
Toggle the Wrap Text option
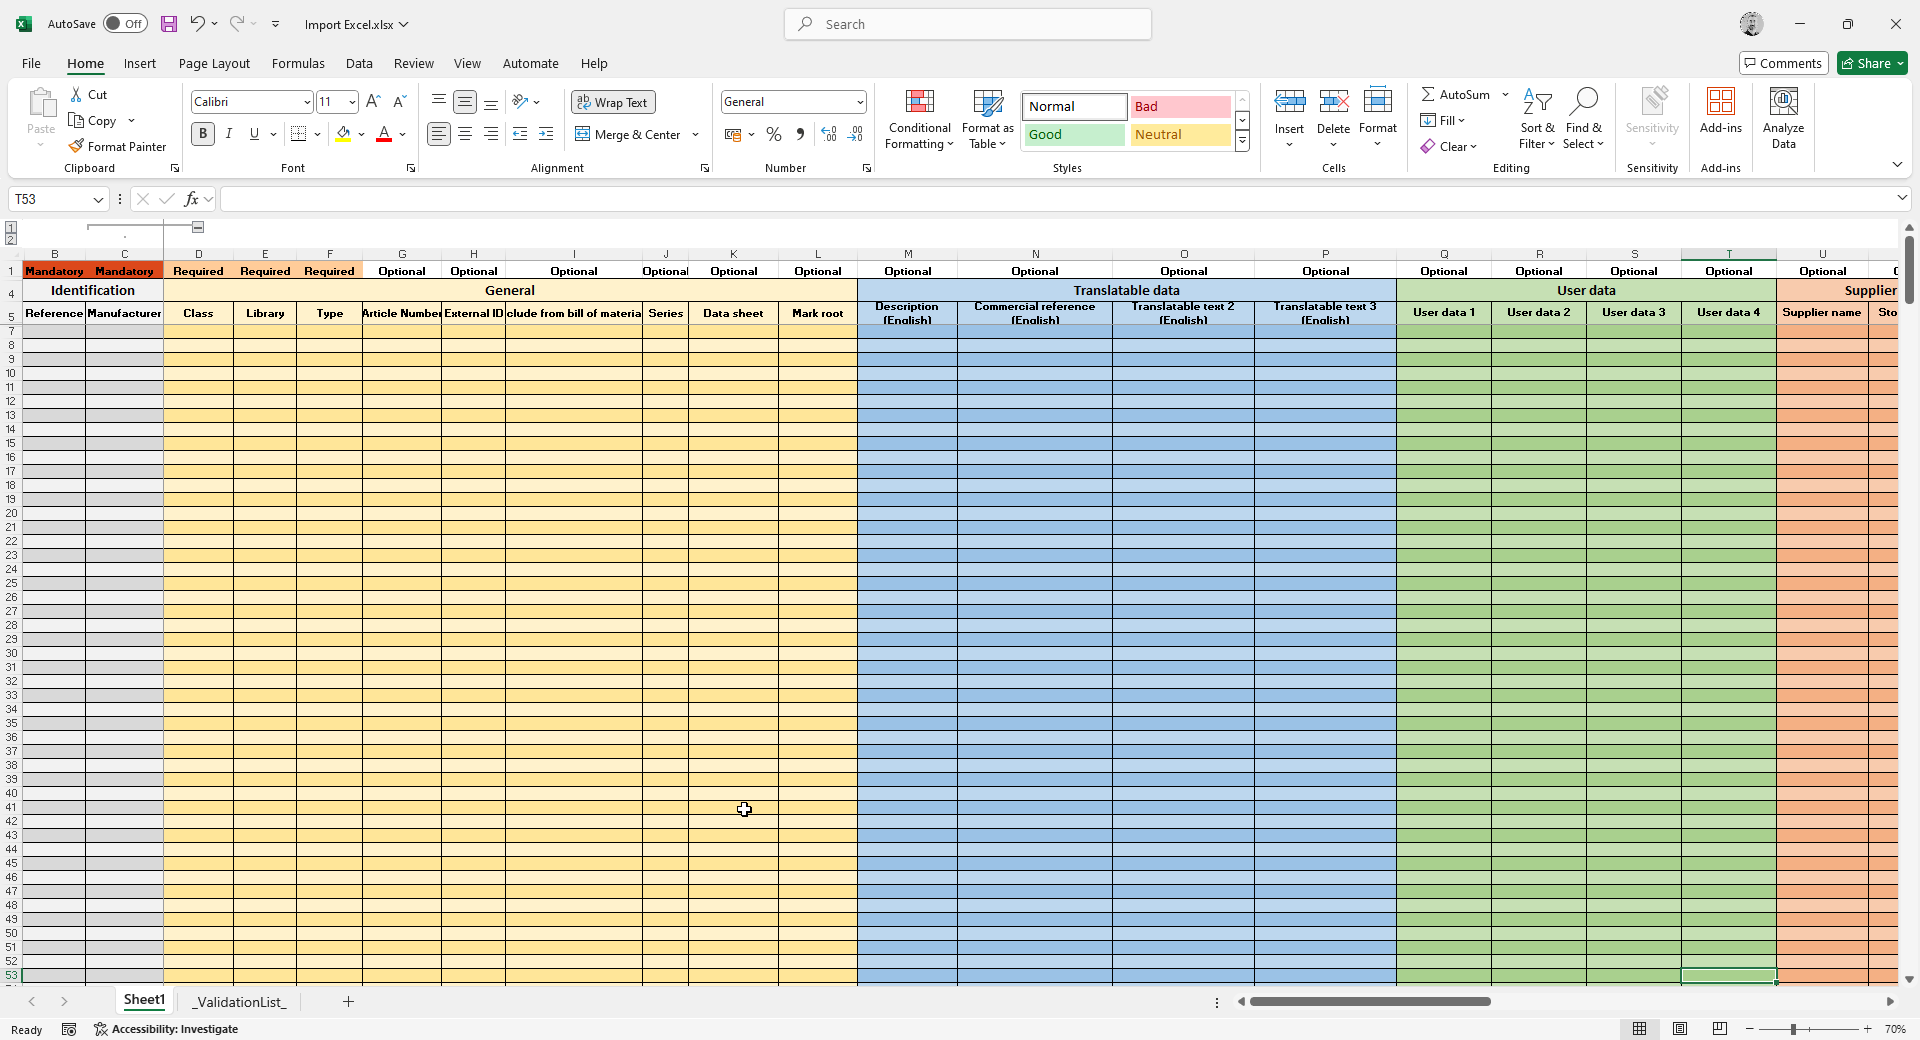(612, 102)
